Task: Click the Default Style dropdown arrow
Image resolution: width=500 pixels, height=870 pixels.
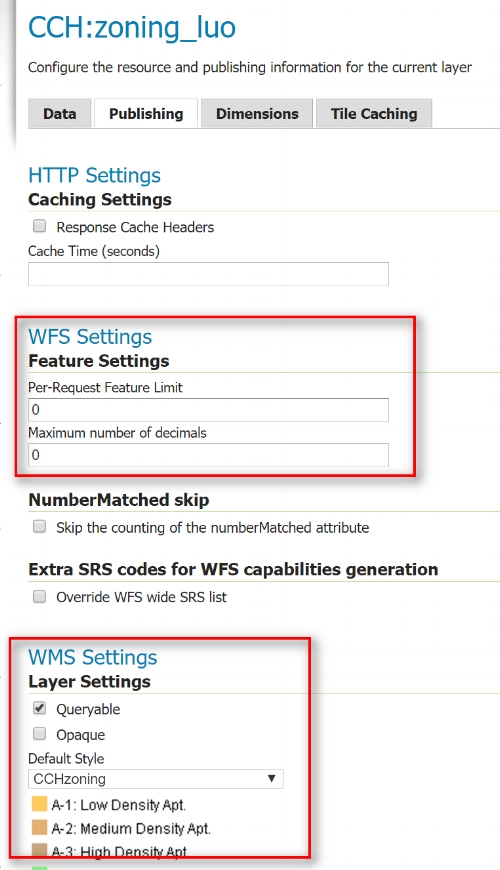Action: click(271, 778)
